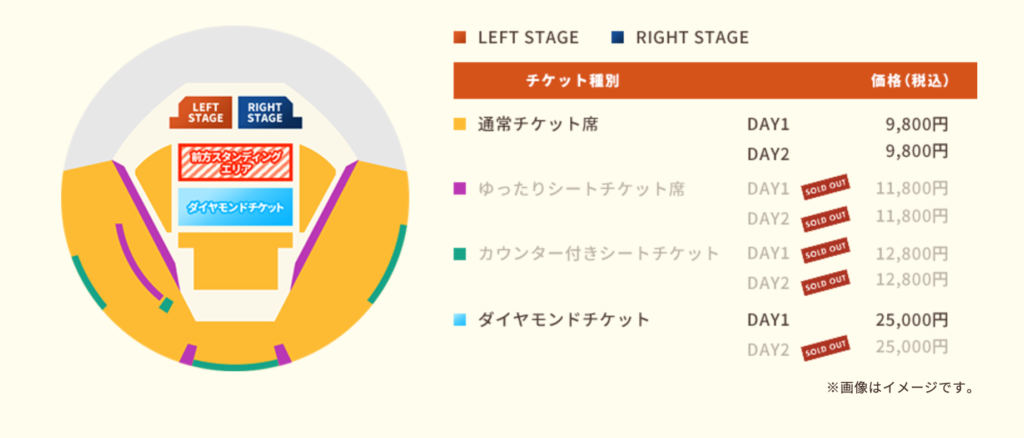Click the ※画像はイメージです note text
Screen dimensions: 1024x438
point(900,387)
